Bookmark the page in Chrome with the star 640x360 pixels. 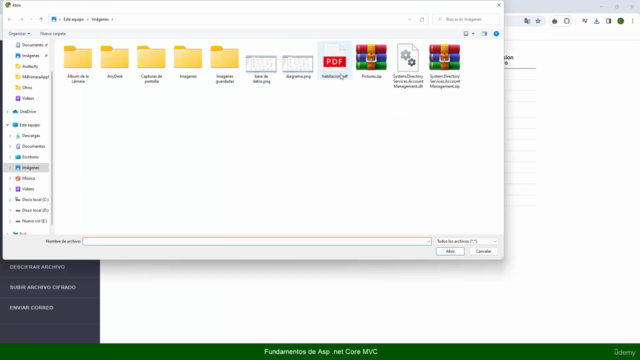click(x=538, y=21)
